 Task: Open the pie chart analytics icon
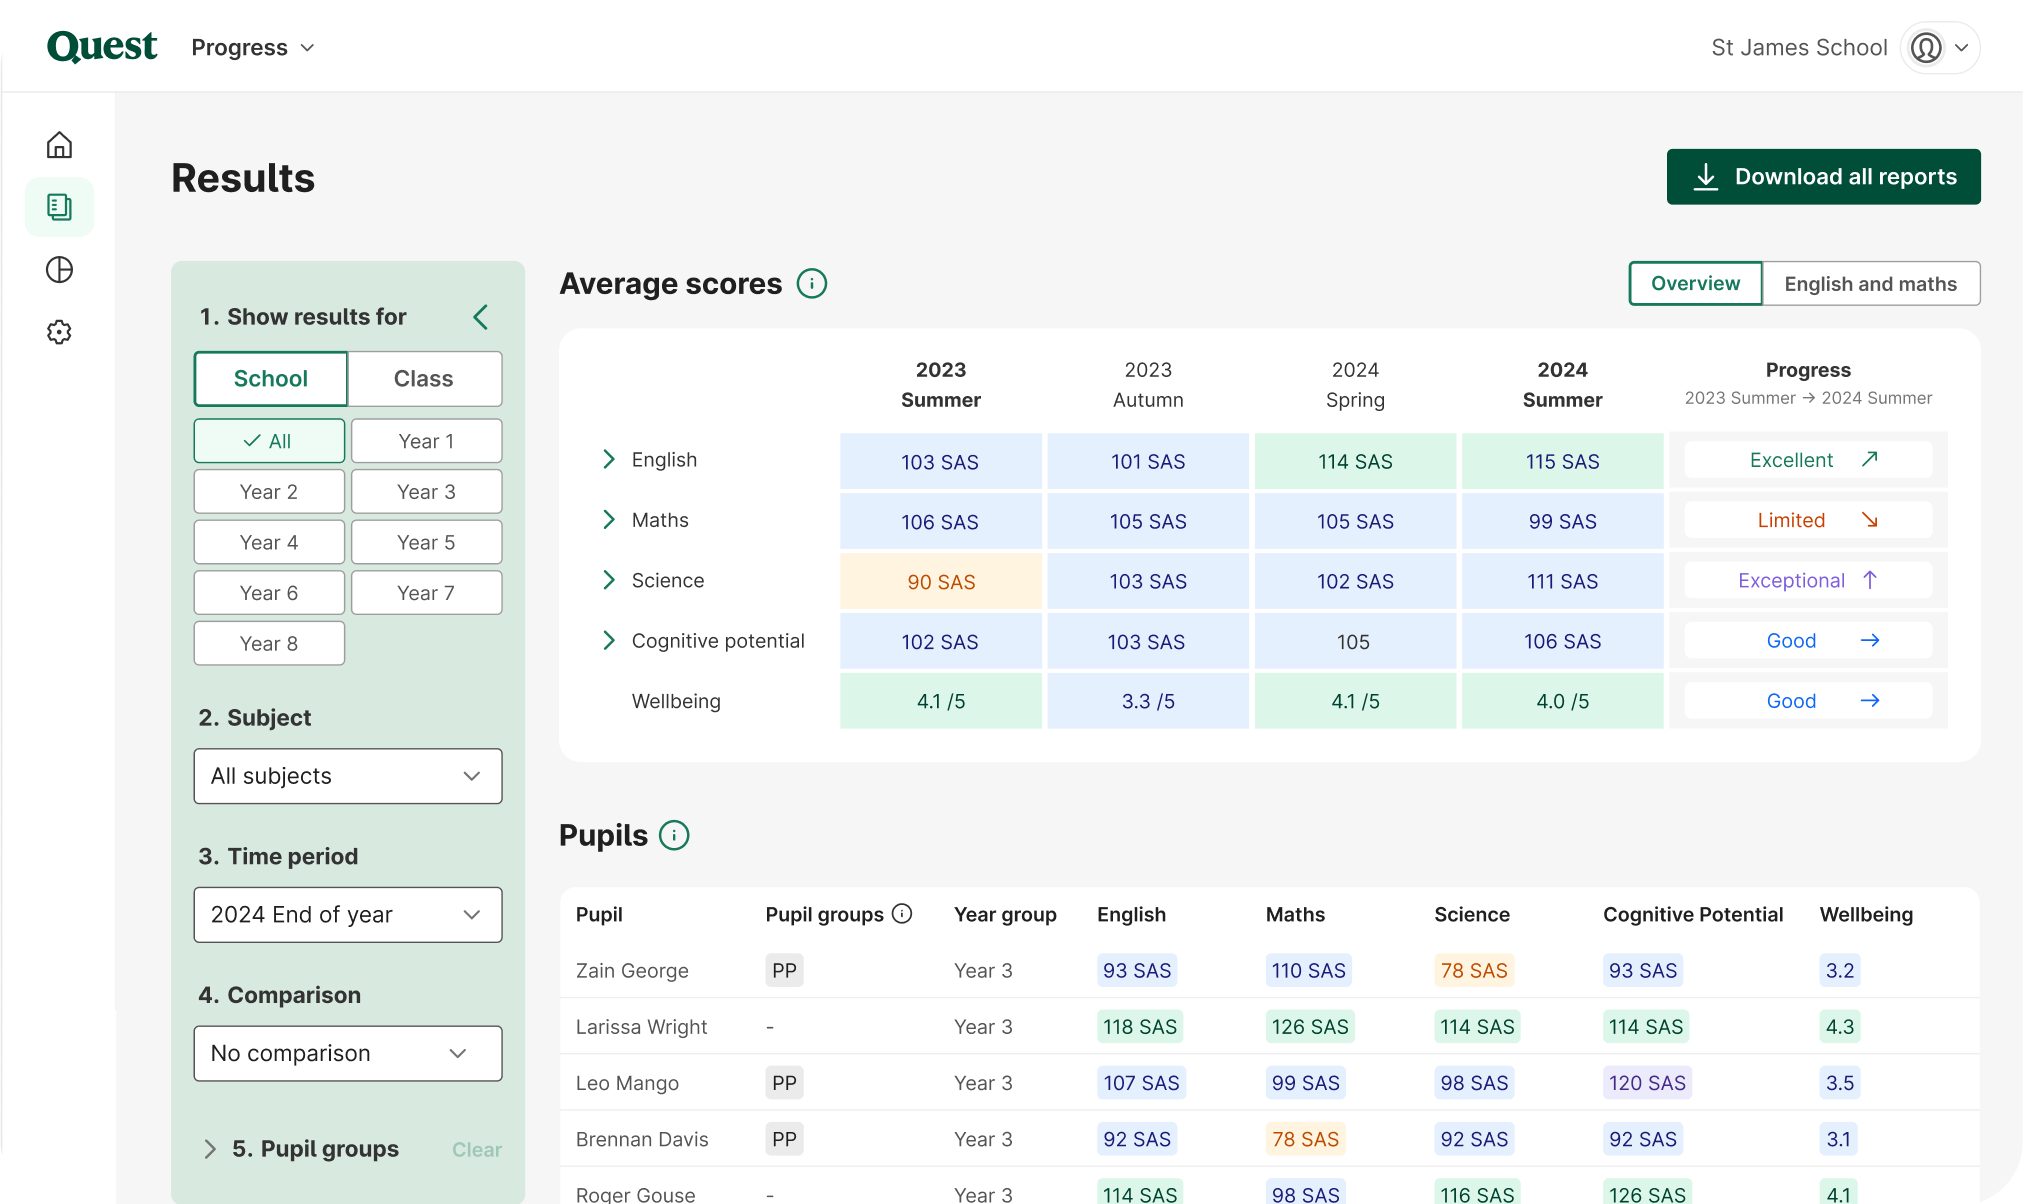point(59,270)
